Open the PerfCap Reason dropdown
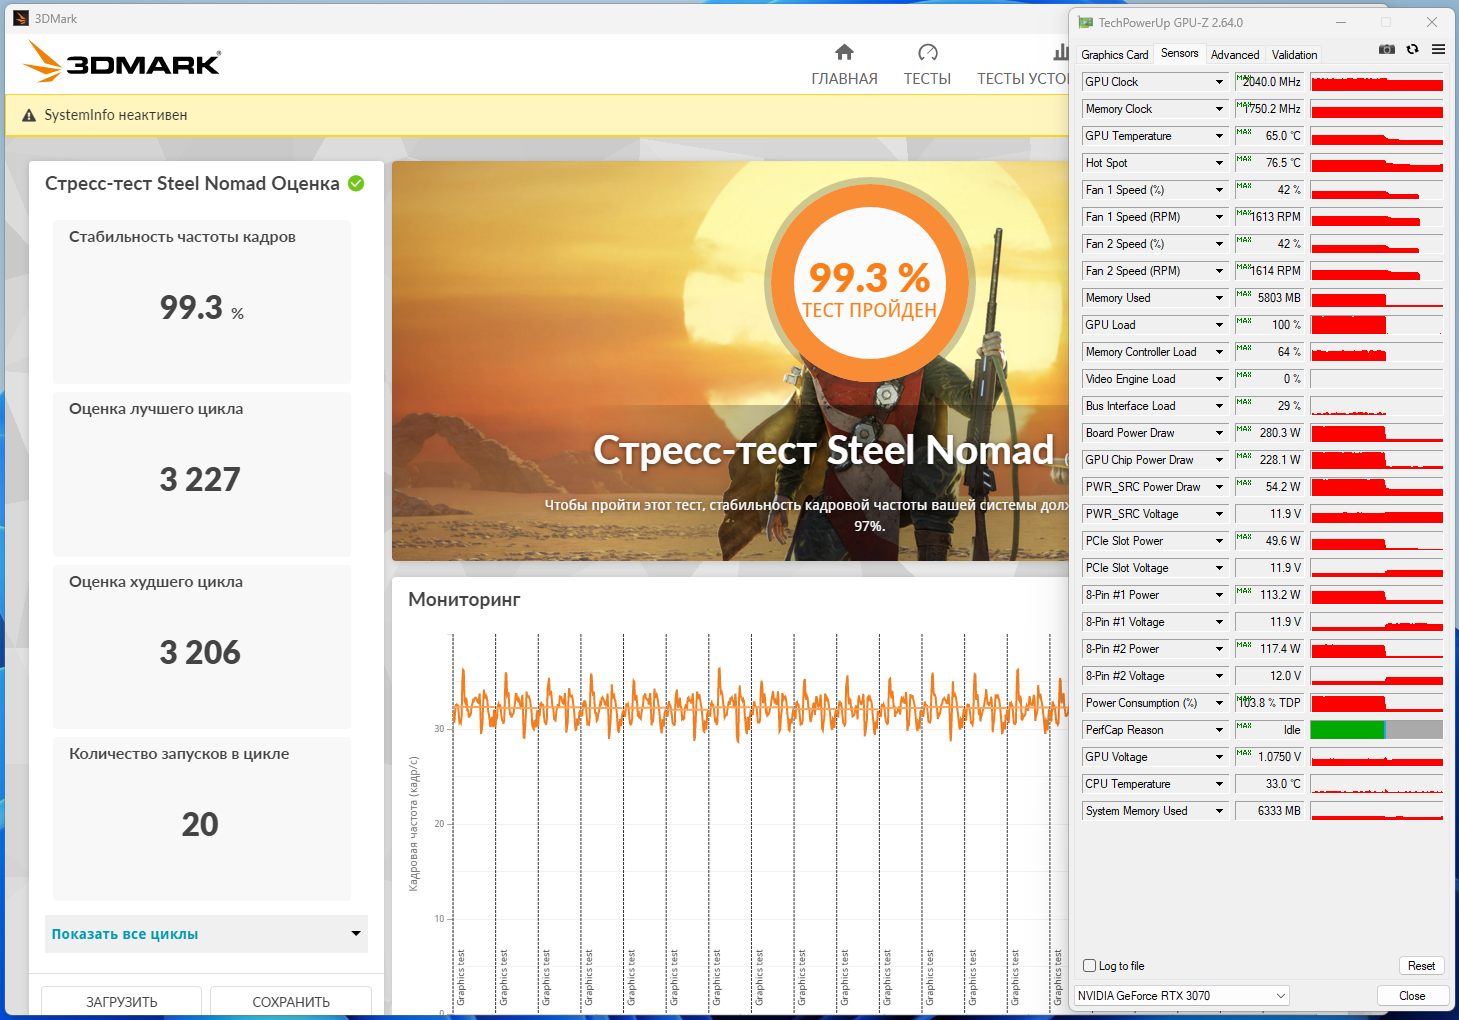The width and height of the screenshot is (1459, 1020). (1219, 730)
